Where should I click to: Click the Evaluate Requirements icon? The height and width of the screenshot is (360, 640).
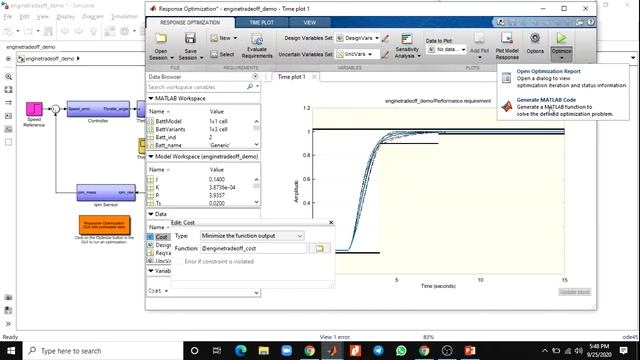pyautogui.click(x=257, y=40)
